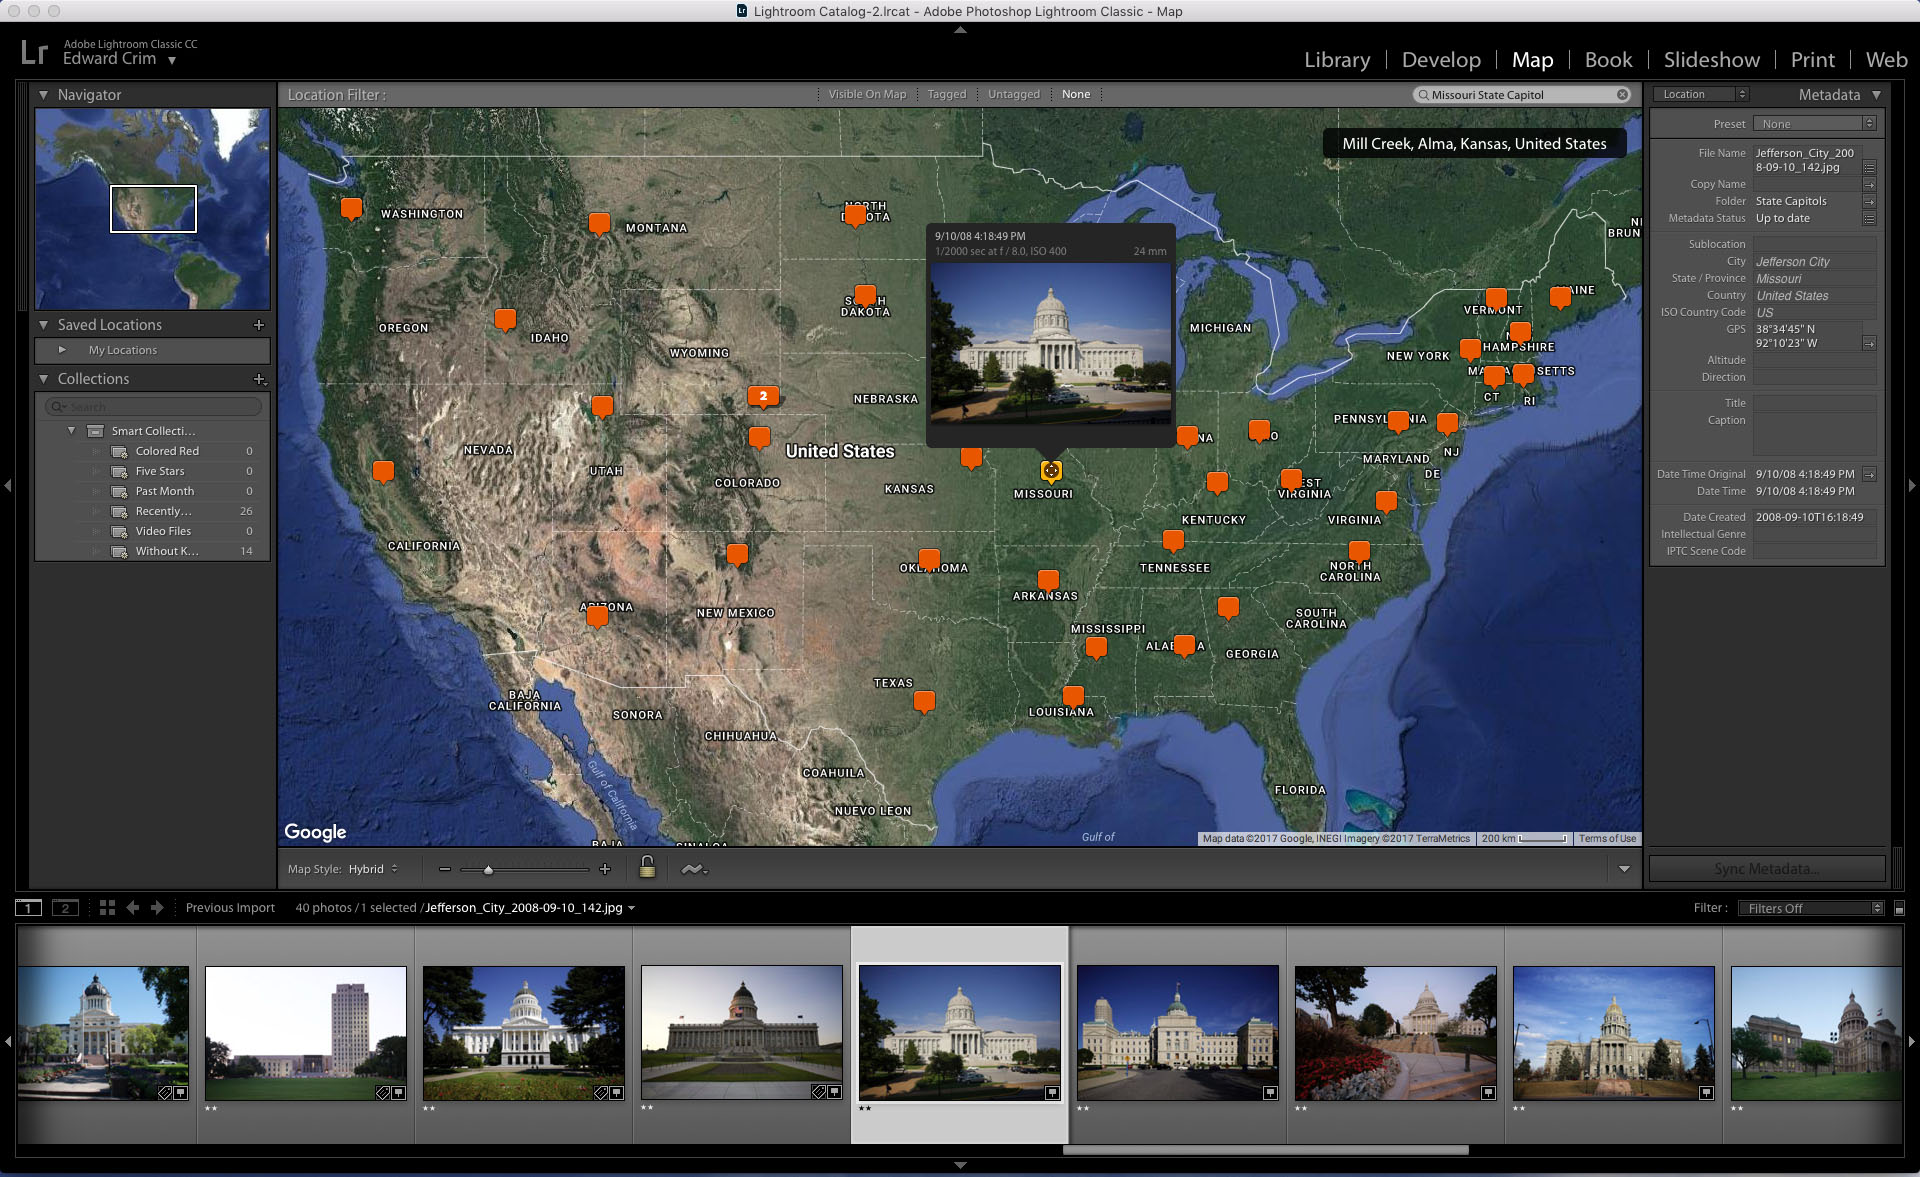The width and height of the screenshot is (1920, 1177).
Task: Open identity plate dropdown by Edward Crim
Action: coord(172,60)
